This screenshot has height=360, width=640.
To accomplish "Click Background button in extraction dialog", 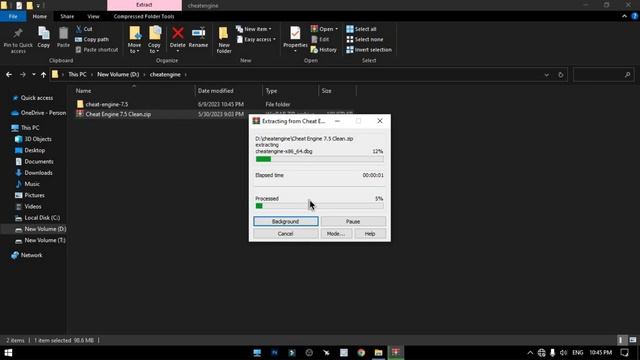I will pos(286,221).
